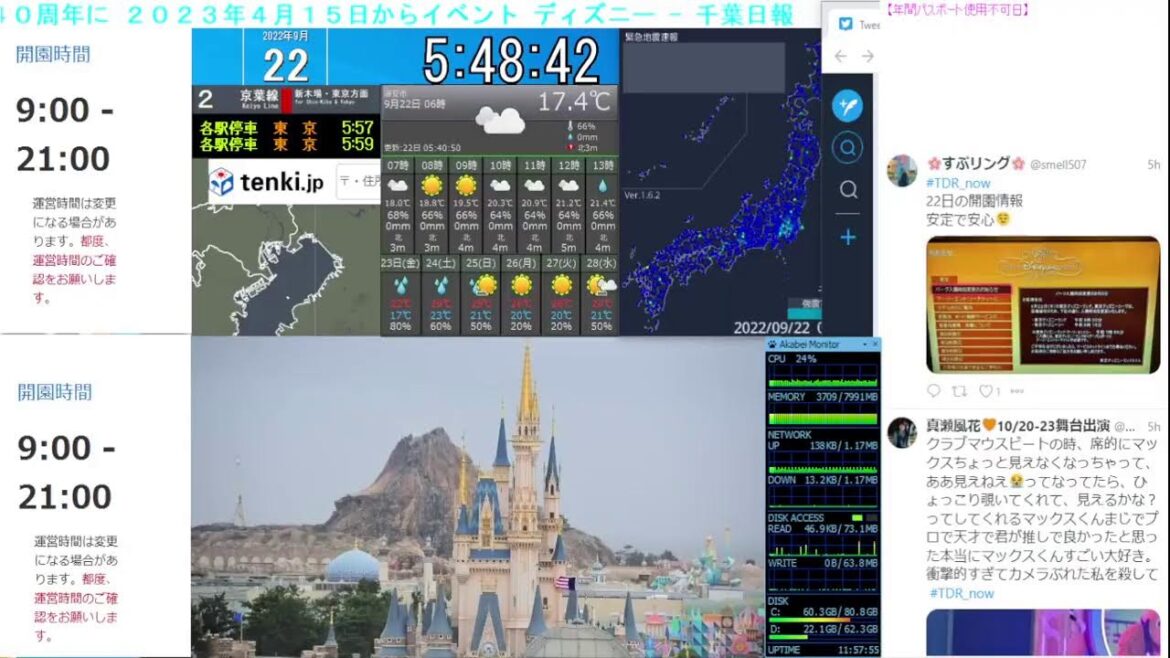Open the #TDR_now hashtag in the すぷリング tweet
The width and height of the screenshot is (1170, 658).
click(x=958, y=183)
